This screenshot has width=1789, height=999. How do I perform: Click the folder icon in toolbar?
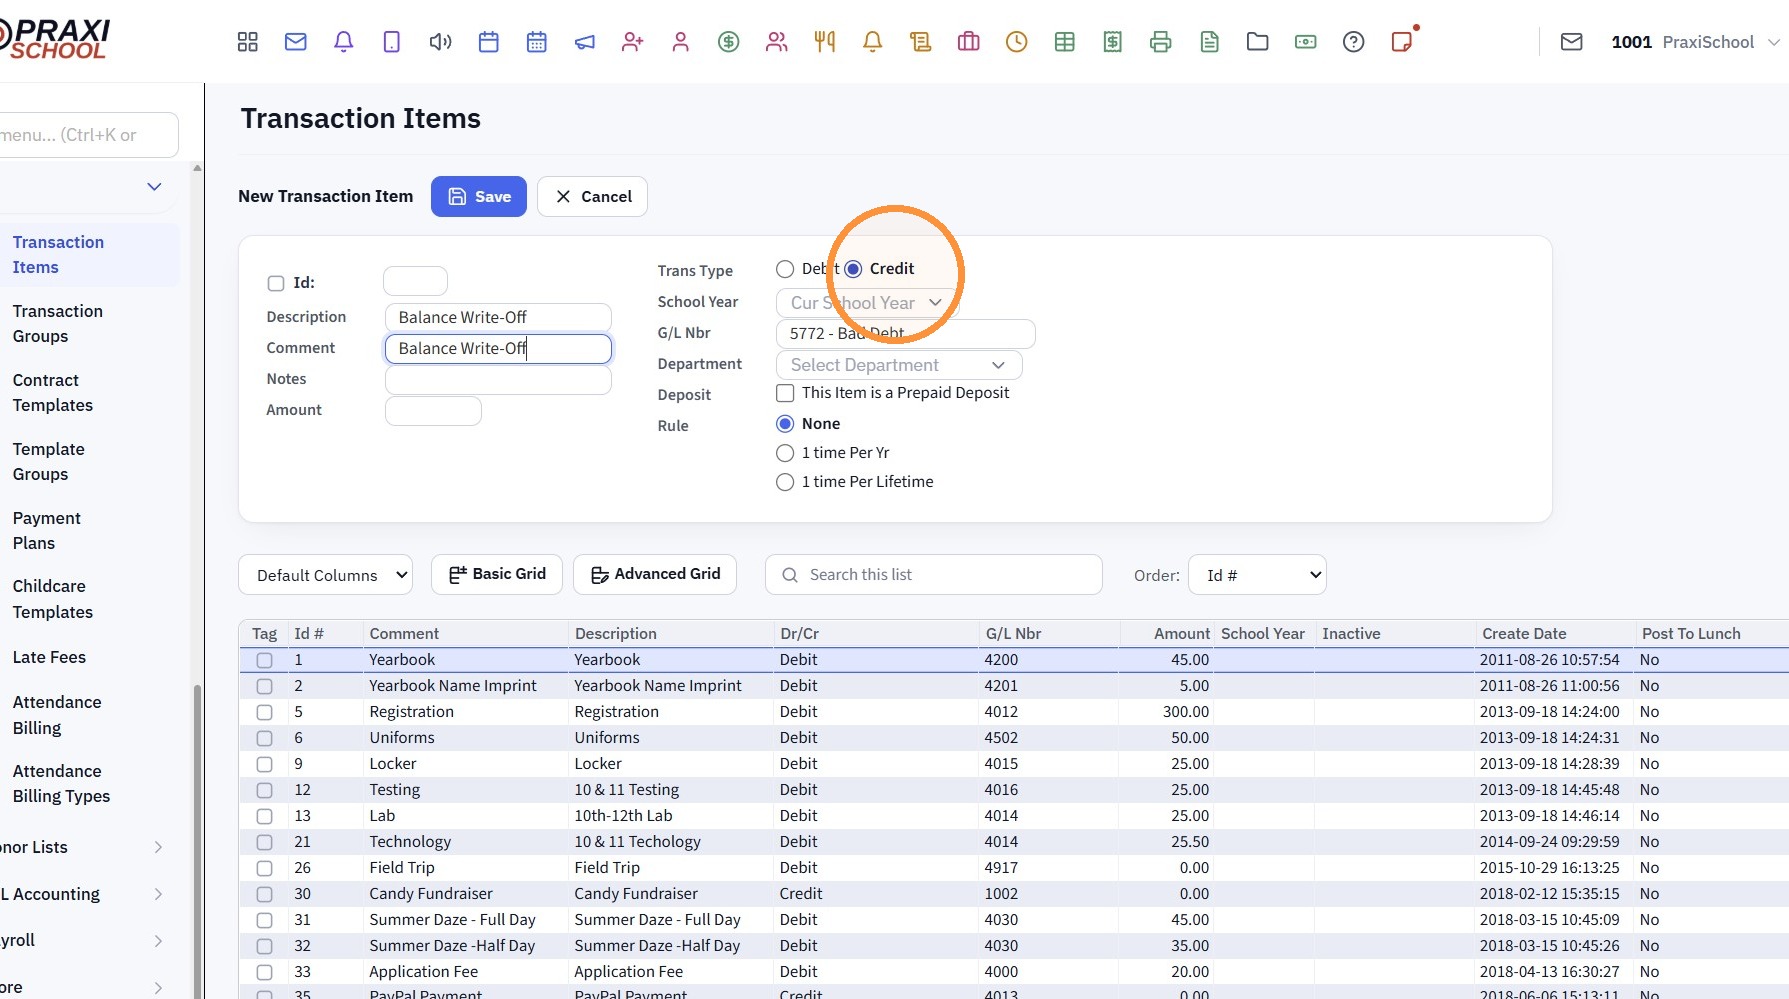(1258, 42)
